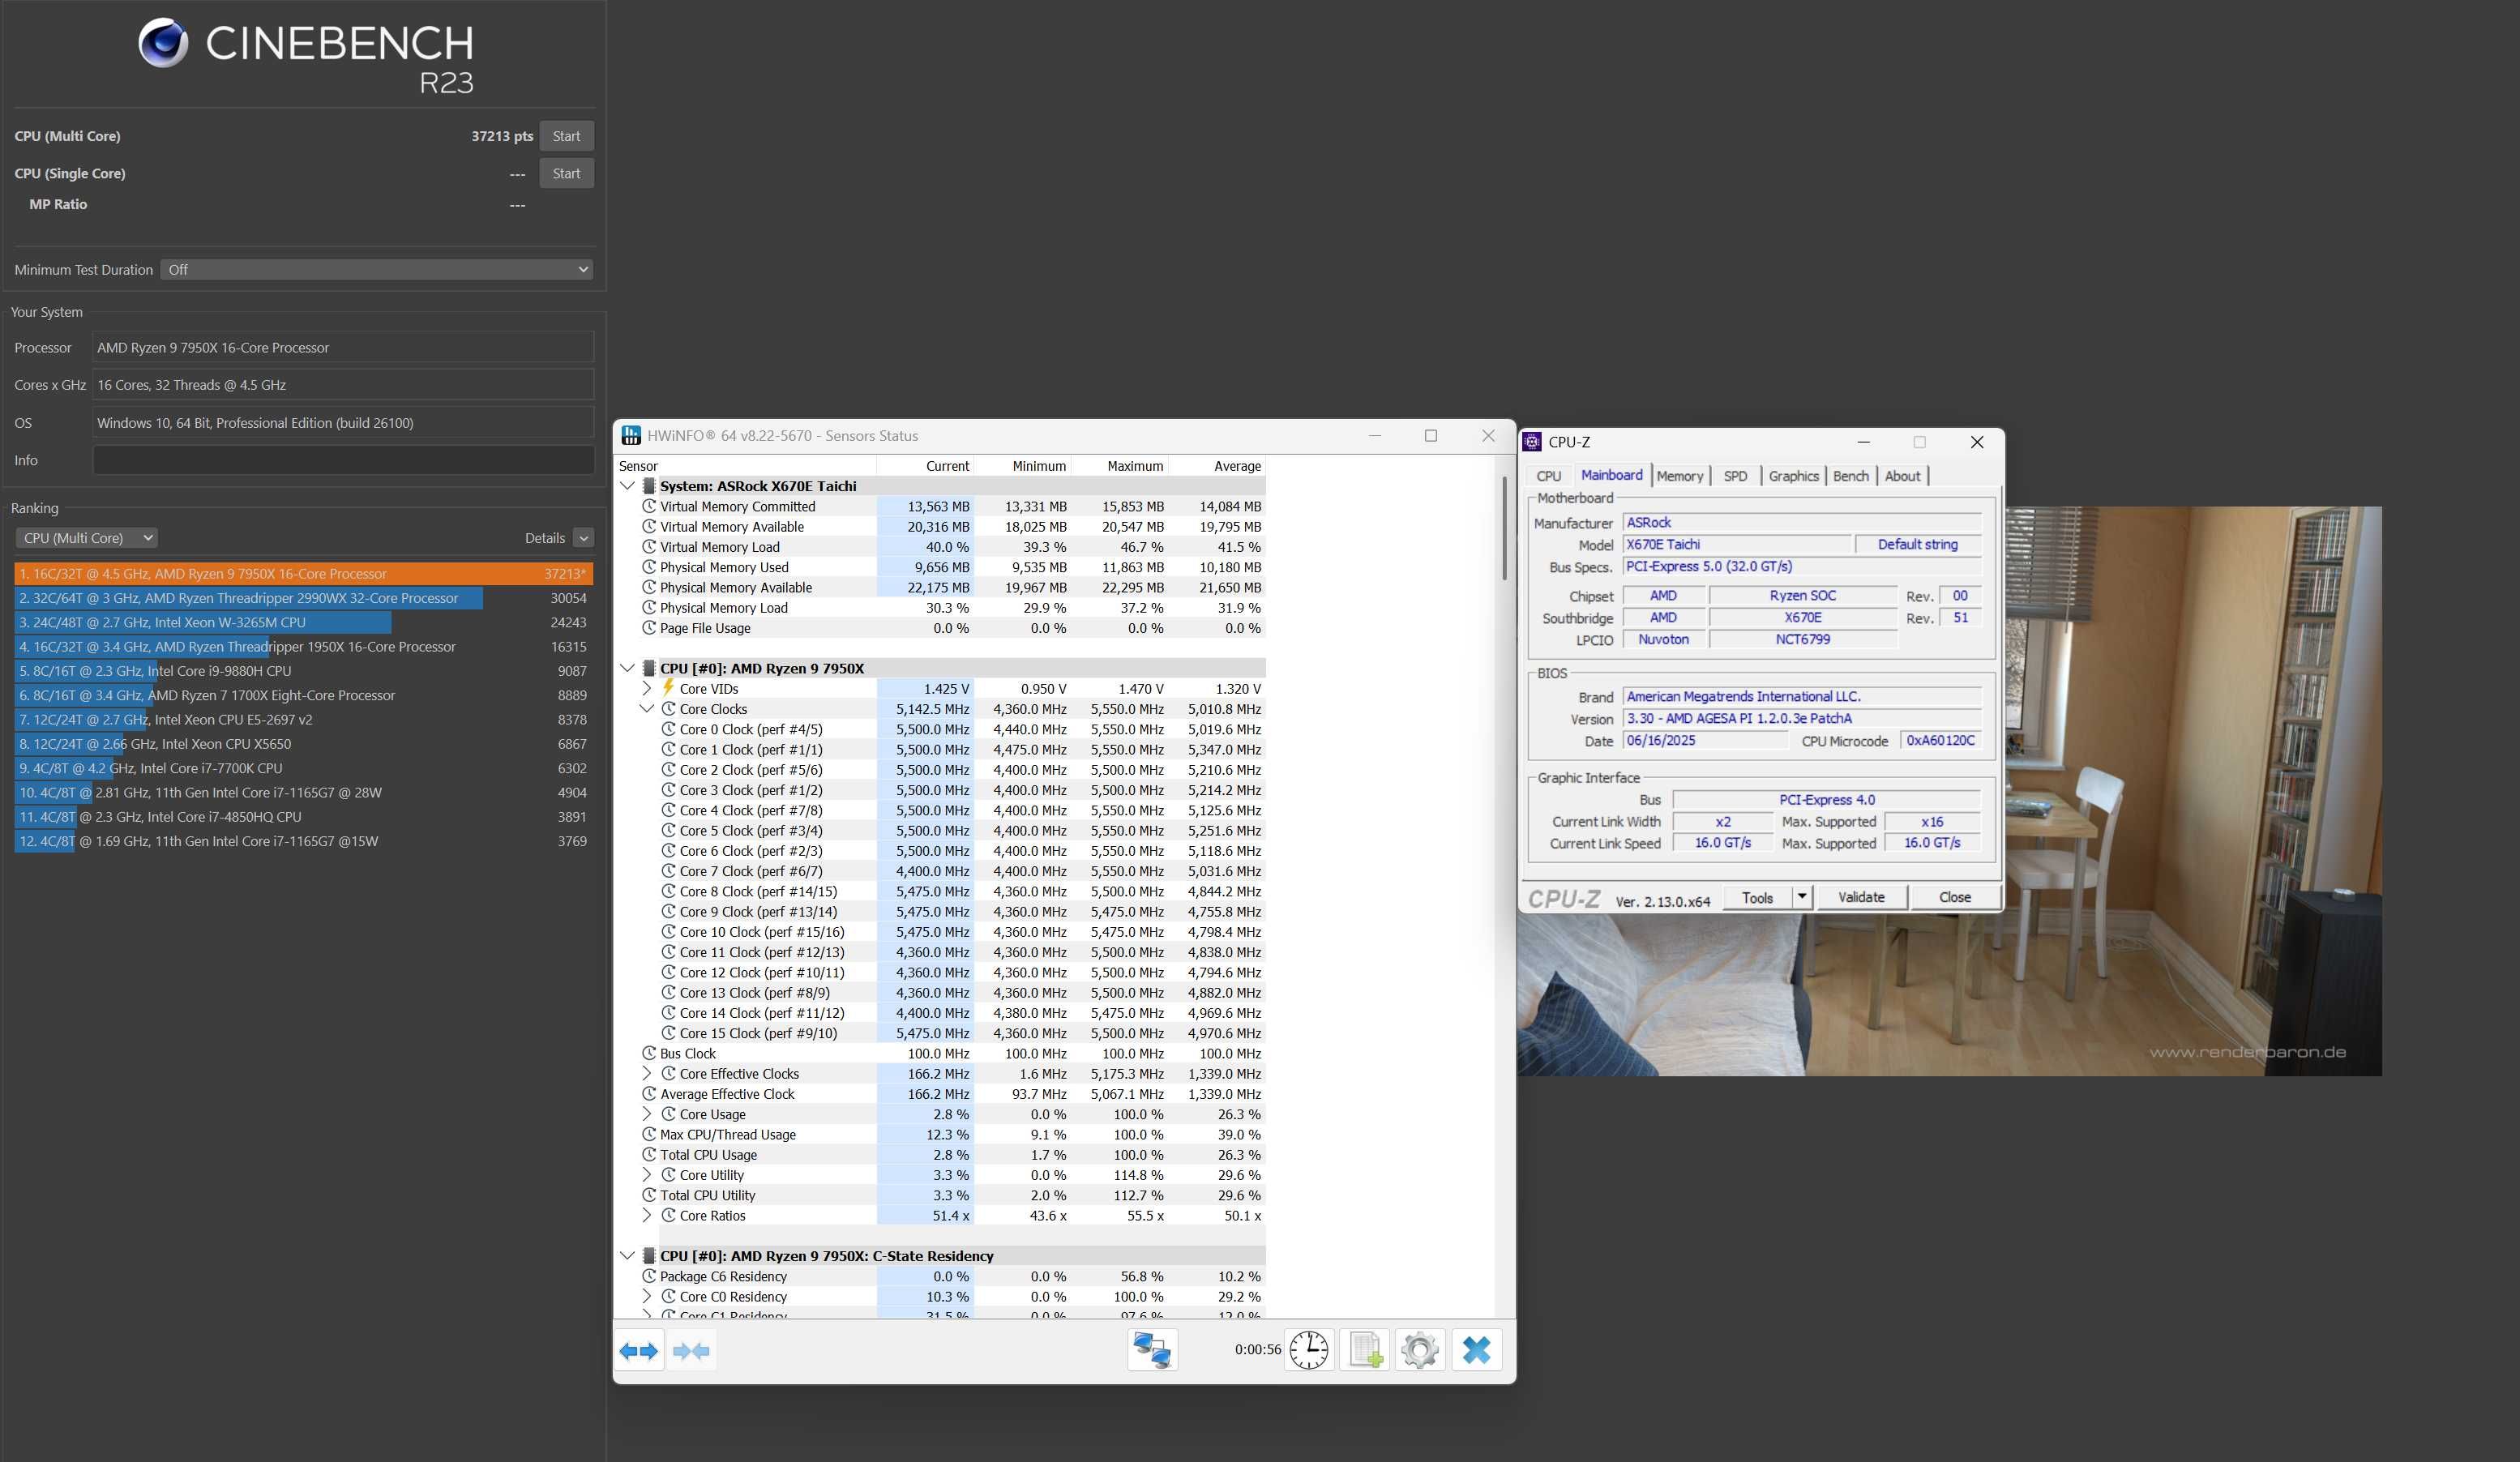Click the clock icon beside Package C6 Residency
The height and width of the screenshot is (1462, 2520).
click(649, 1276)
